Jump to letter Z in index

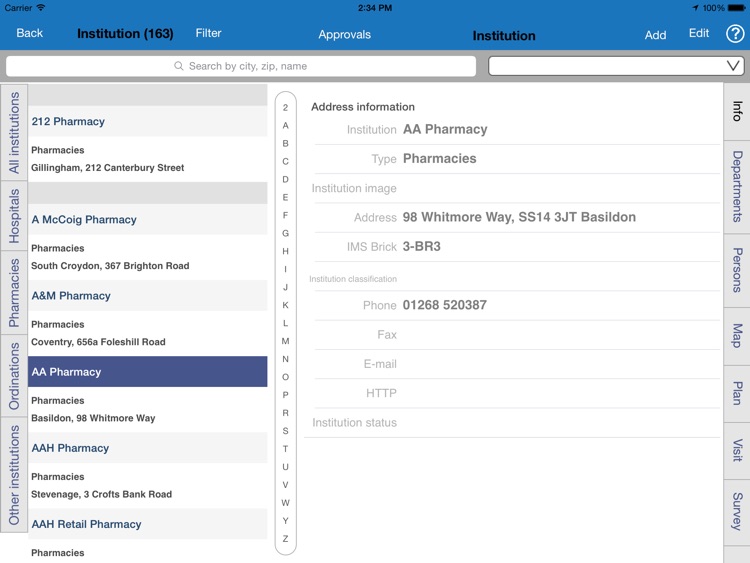point(286,539)
